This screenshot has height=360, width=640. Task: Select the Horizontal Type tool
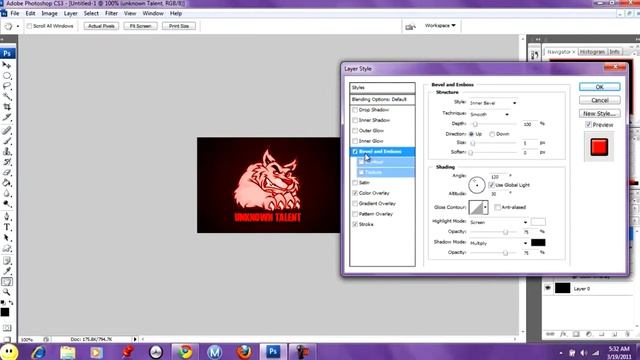coord(7,227)
